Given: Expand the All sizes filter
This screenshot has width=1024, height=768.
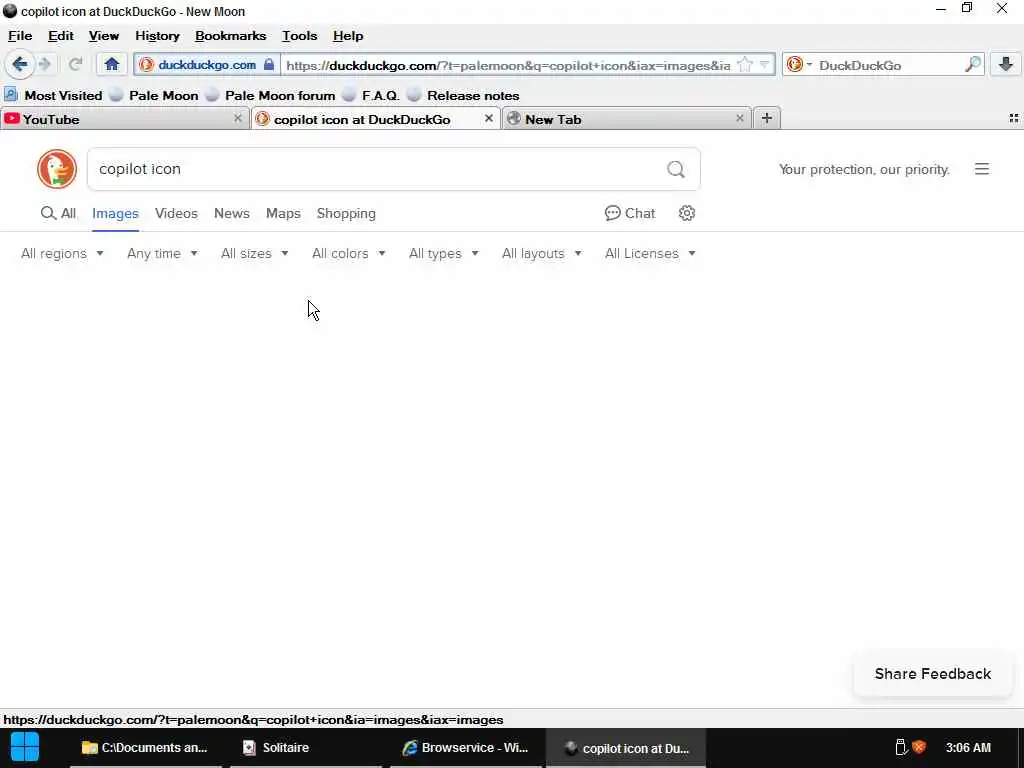Looking at the screenshot, I should pyautogui.click(x=255, y=253).
